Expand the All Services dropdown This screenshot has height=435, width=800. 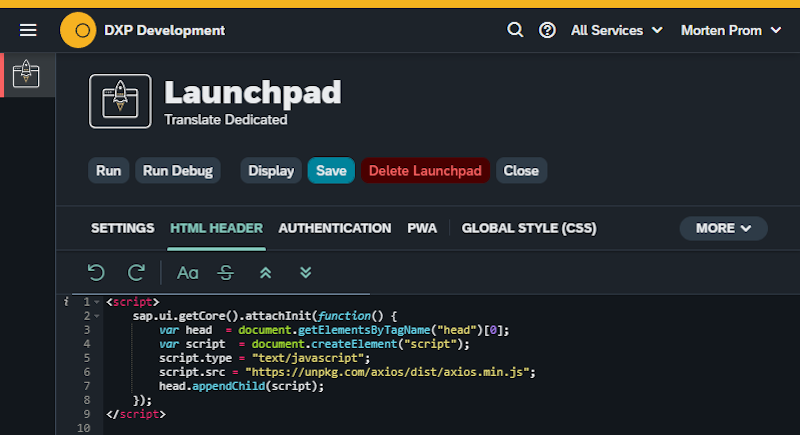pos(616,30)
